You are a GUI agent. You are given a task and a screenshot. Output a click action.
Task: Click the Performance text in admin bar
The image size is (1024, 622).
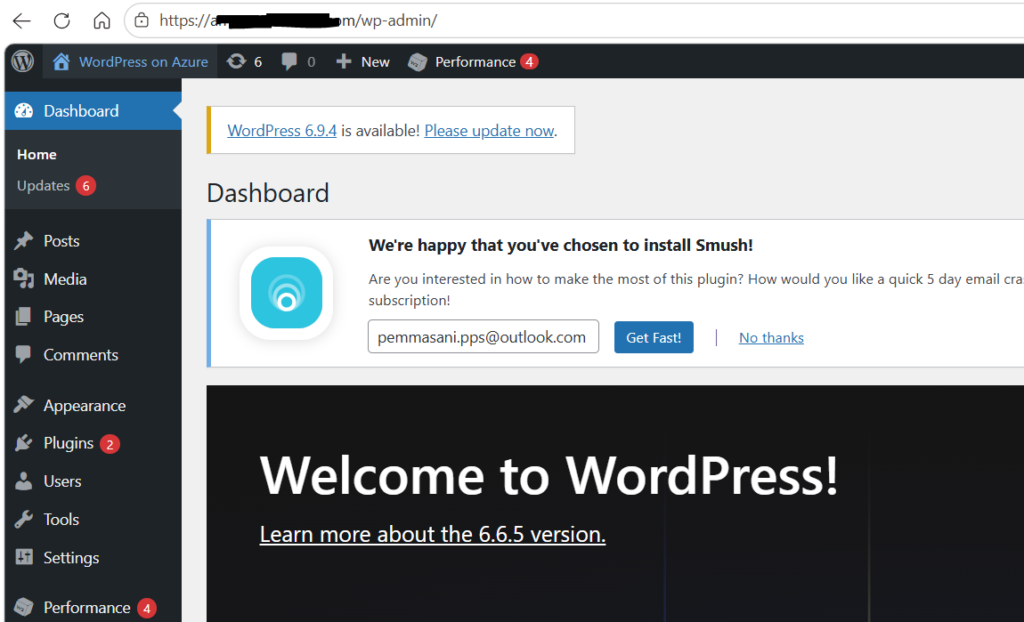[475, 61]
